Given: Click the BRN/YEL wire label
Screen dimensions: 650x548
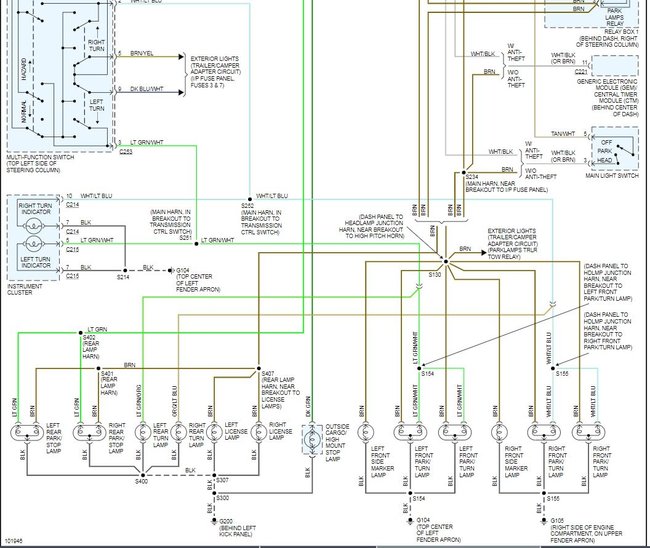Looking at the screenshot, I should (142, 53).
